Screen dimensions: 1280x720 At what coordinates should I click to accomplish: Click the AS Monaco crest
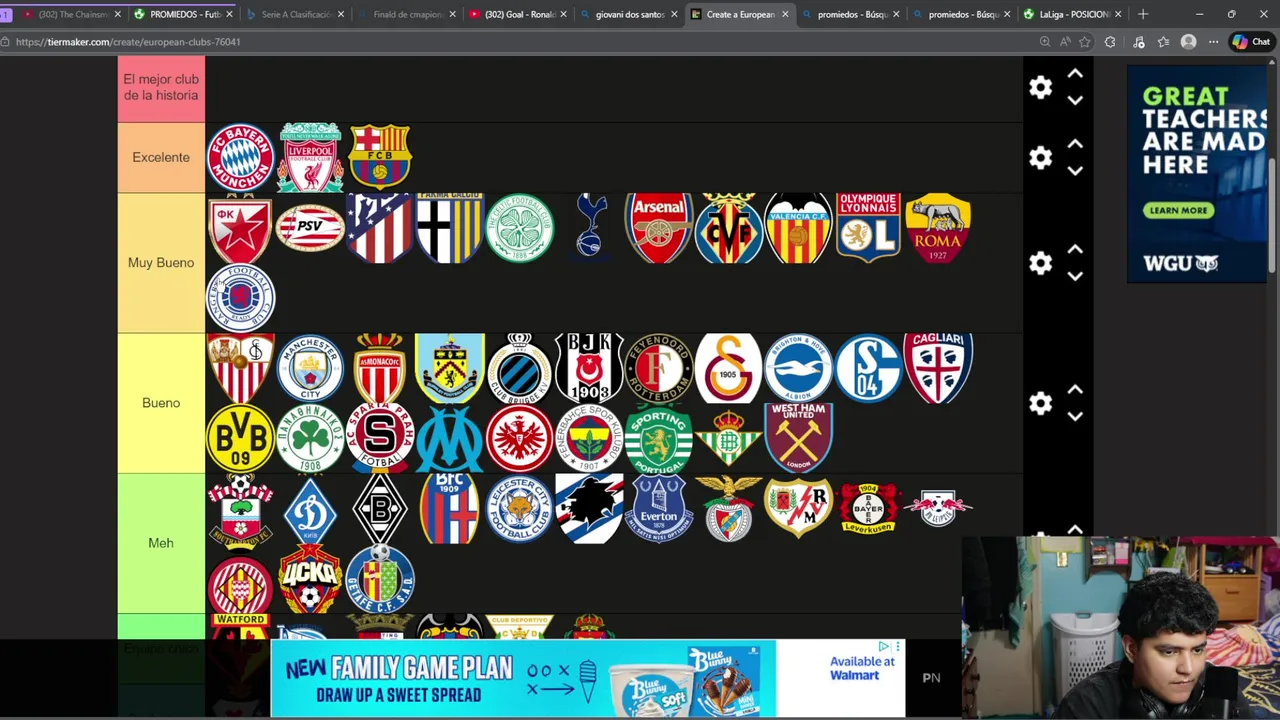tap(380, 368)
